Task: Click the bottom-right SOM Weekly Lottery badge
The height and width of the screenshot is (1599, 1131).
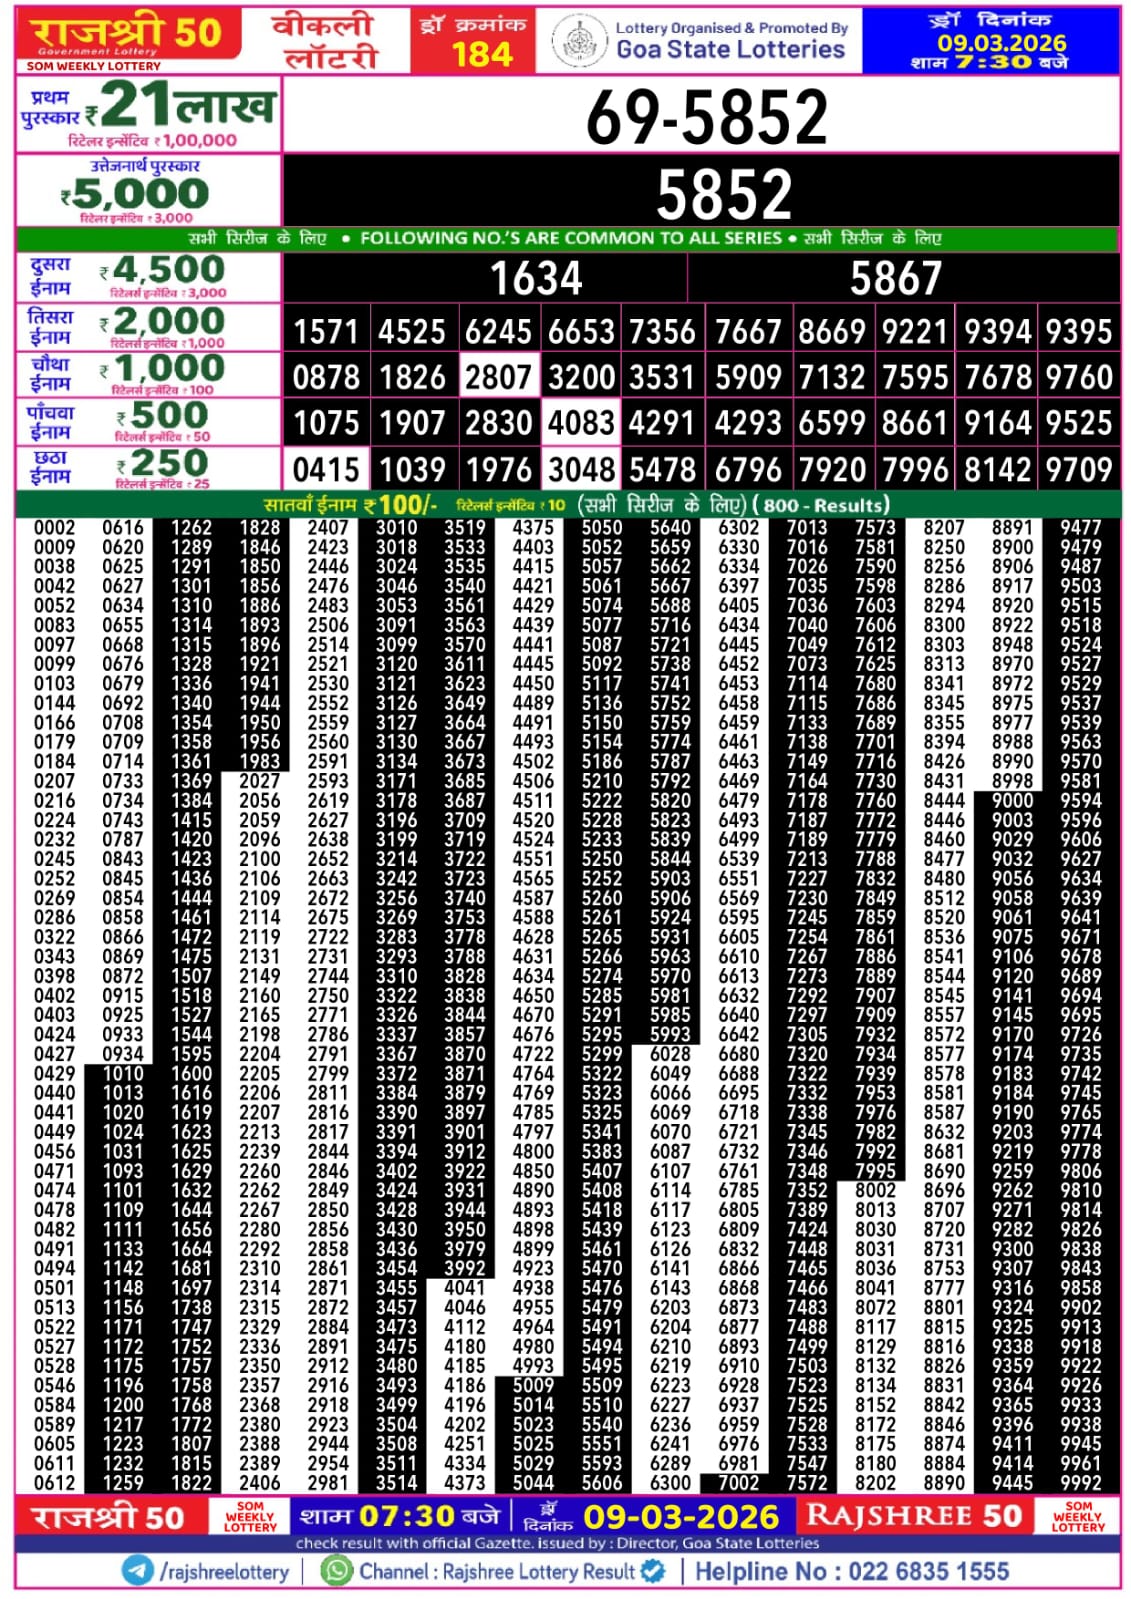Action: (x=1077, y=1516)
